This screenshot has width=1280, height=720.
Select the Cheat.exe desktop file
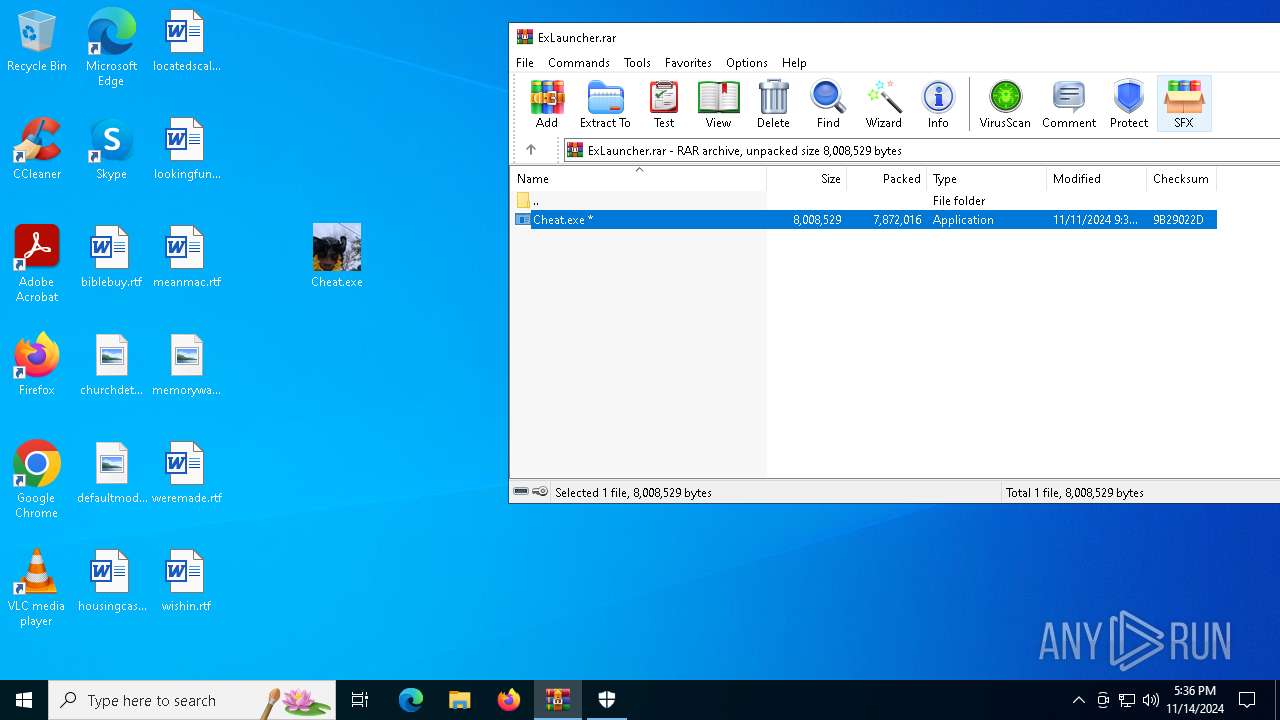click(337, 256)
